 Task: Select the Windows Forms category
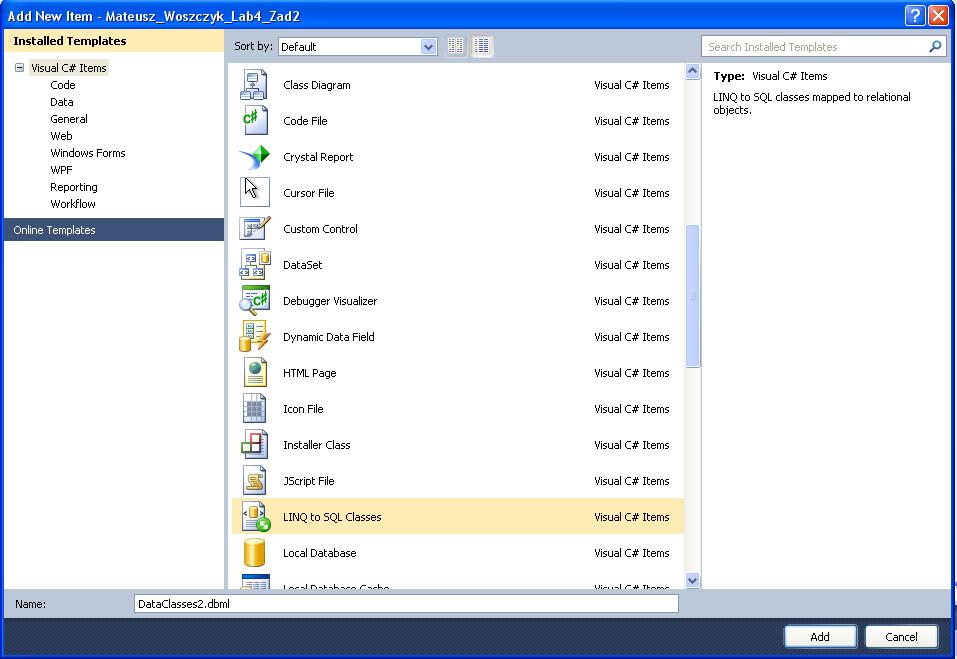[88, 153]
